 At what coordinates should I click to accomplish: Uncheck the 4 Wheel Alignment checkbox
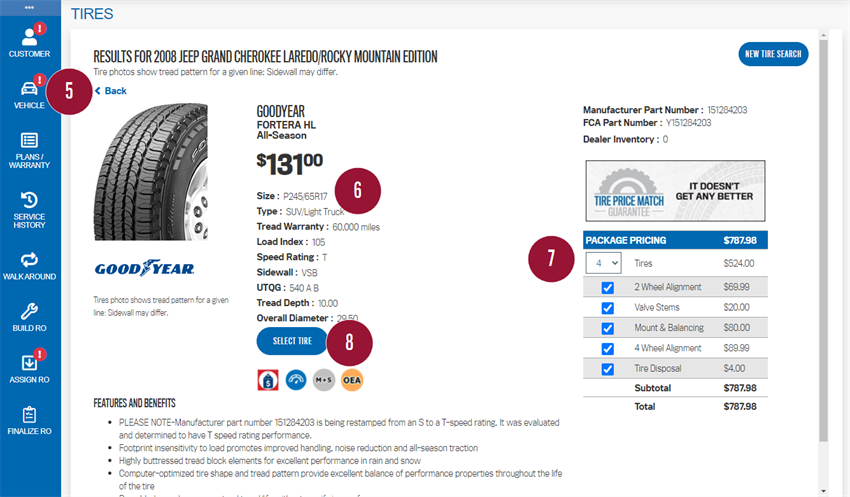(608, 348)
